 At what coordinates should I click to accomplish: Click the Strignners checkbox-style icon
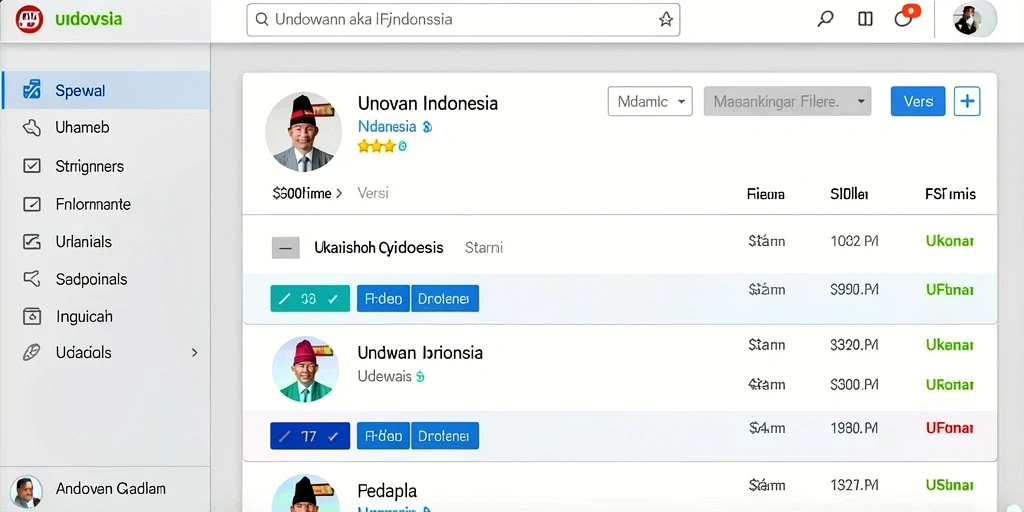tap(31, 166)
